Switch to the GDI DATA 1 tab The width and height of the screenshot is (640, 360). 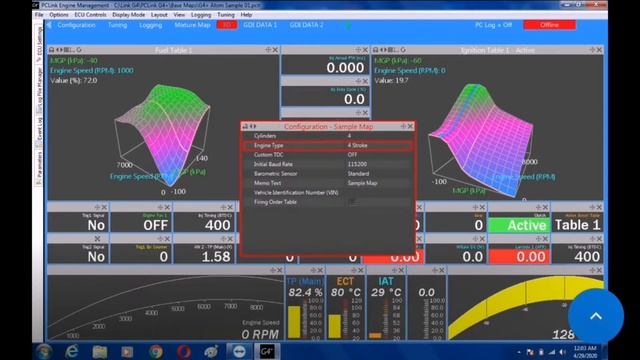pos(260,25)
